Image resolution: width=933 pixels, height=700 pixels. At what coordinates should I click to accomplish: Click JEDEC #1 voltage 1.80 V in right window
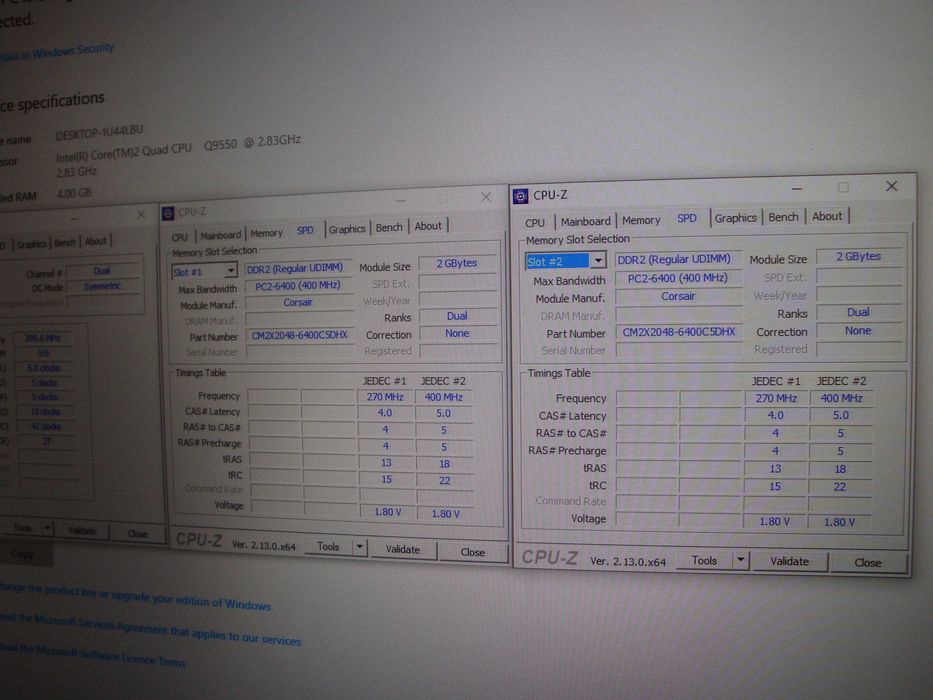[774, 521]
